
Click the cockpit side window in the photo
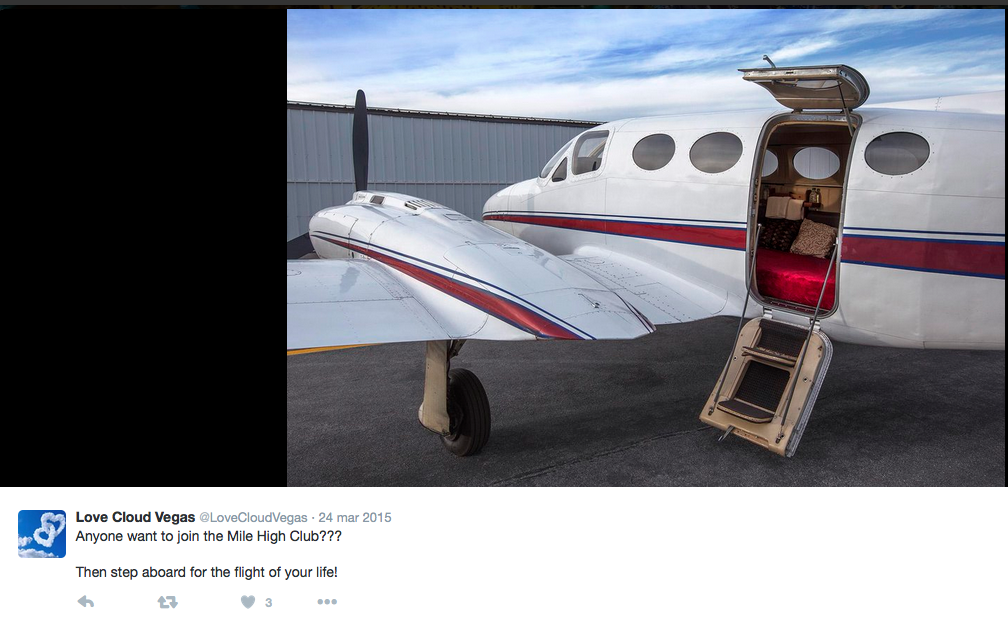point(590,152)
